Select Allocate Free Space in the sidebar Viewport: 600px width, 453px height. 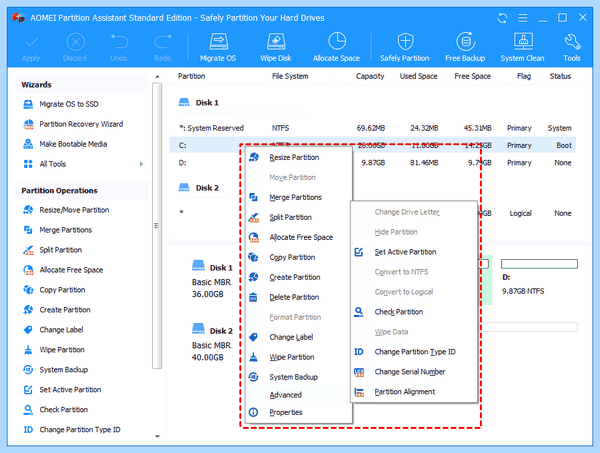click(x=64, y=270)
